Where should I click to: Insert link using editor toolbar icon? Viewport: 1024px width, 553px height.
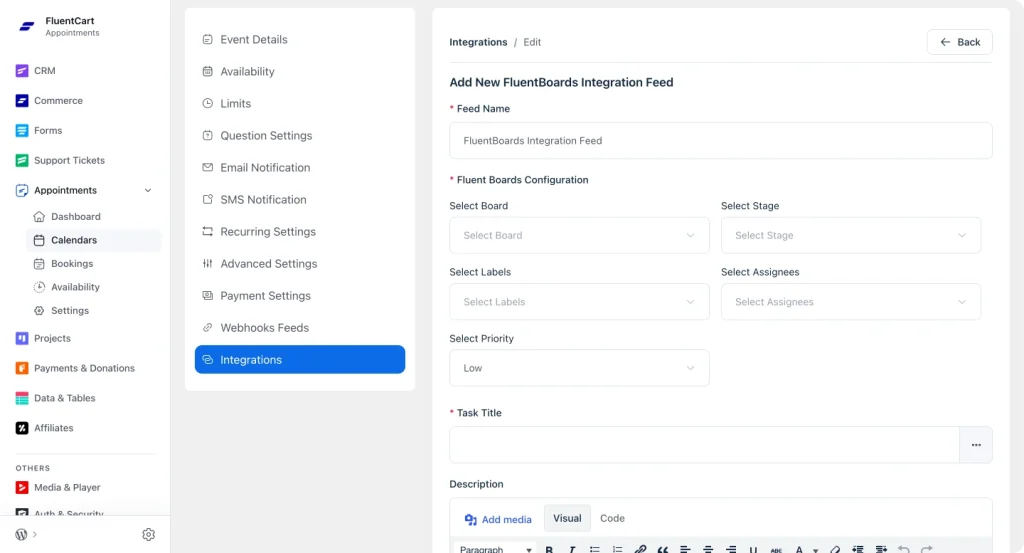point(640,549)
